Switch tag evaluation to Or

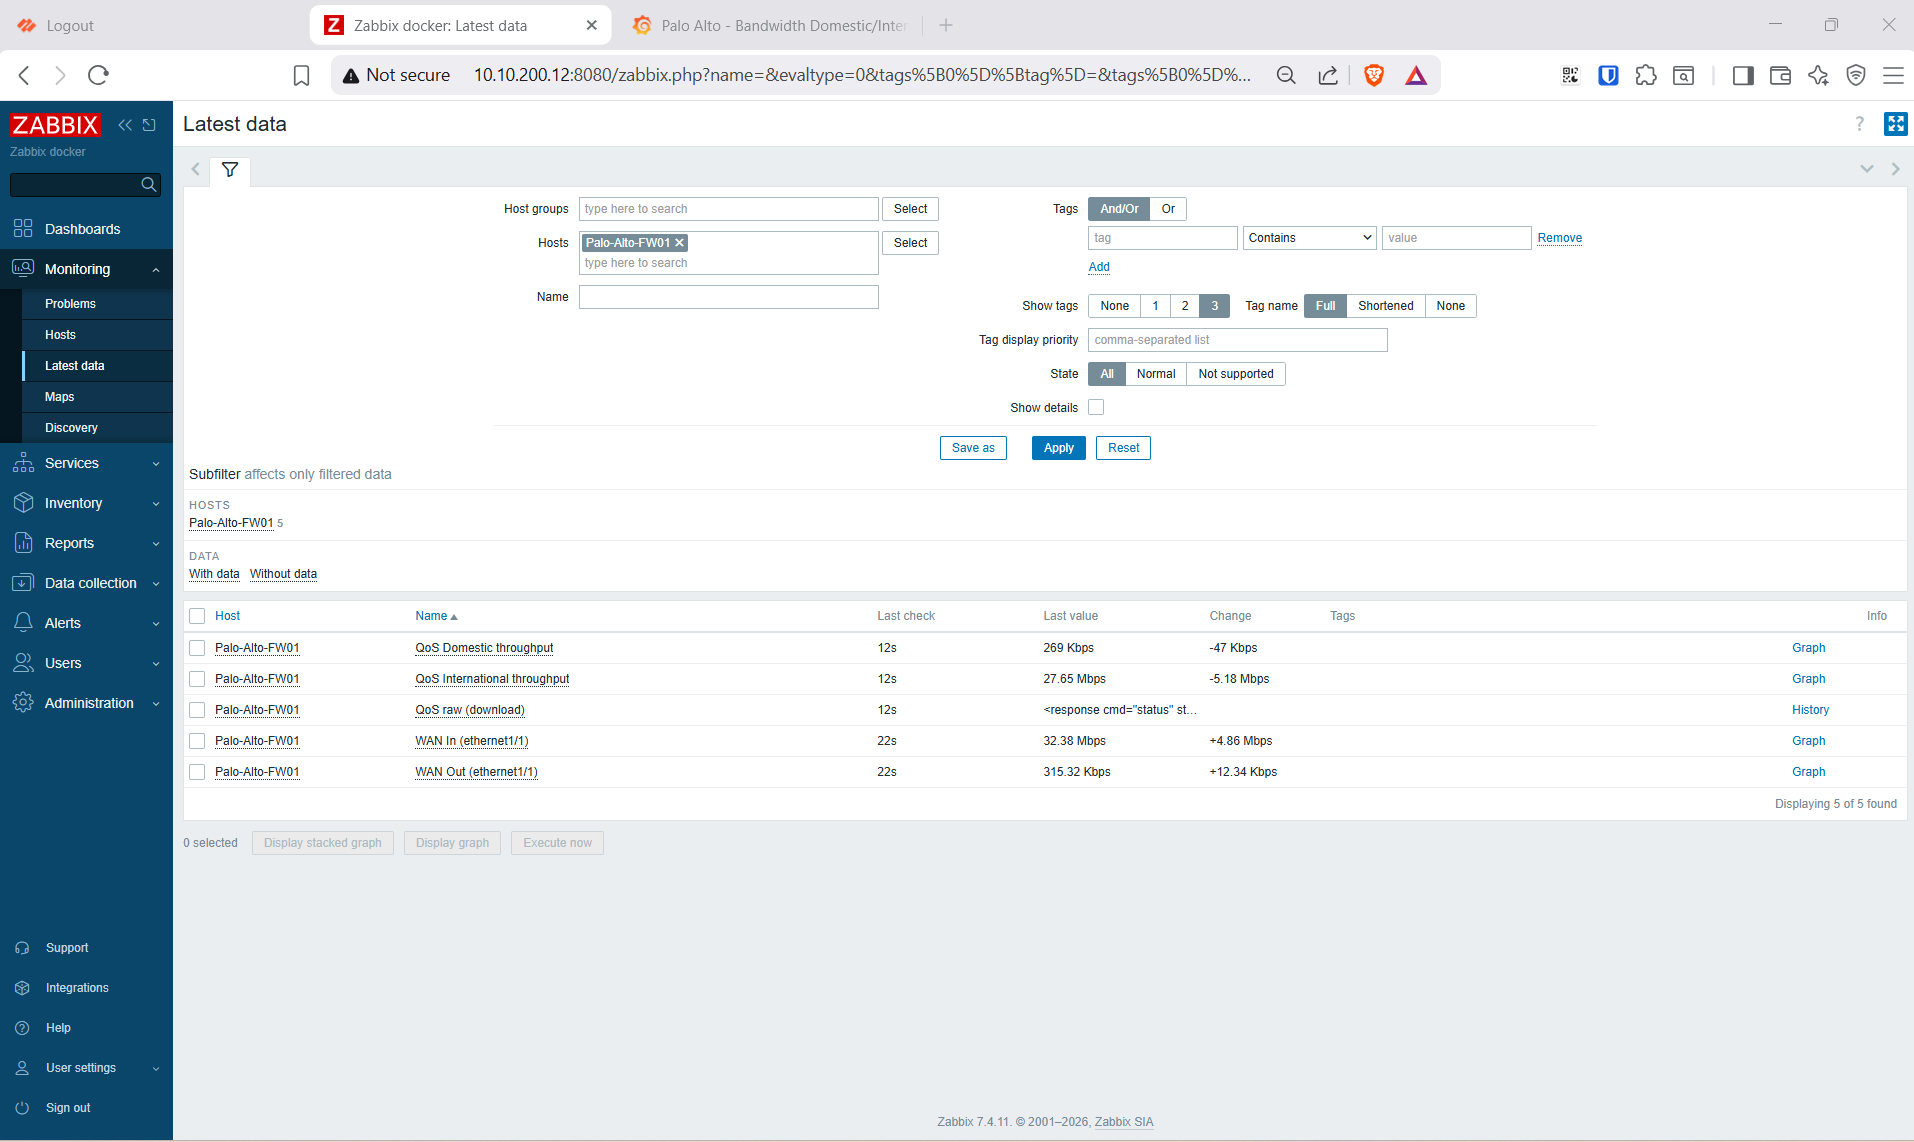(1168, 209)
